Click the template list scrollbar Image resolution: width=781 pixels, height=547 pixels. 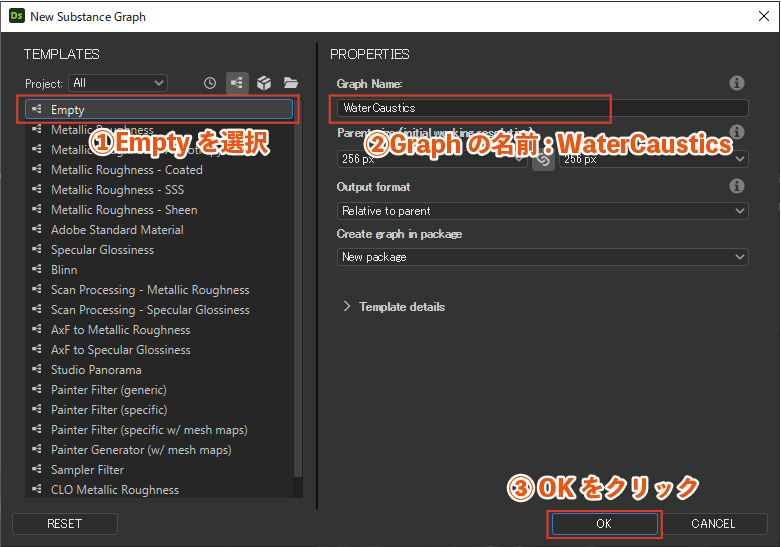point(298,289)
